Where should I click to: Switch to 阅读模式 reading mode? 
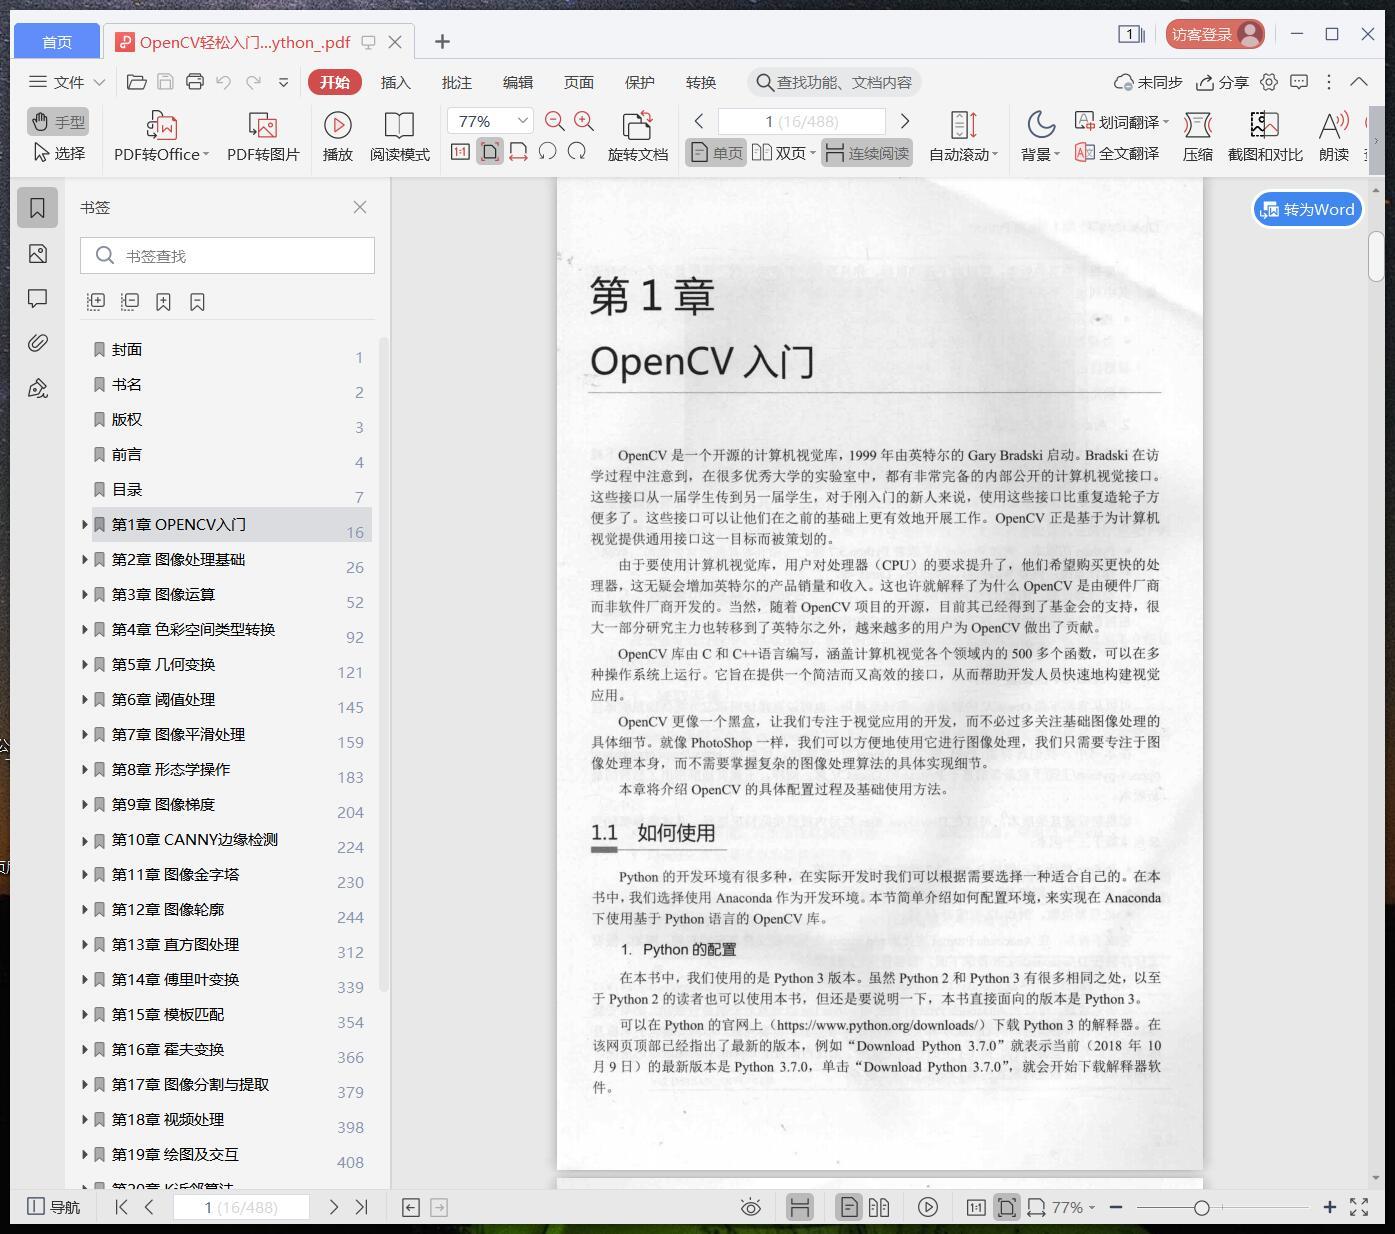(399, 137)
